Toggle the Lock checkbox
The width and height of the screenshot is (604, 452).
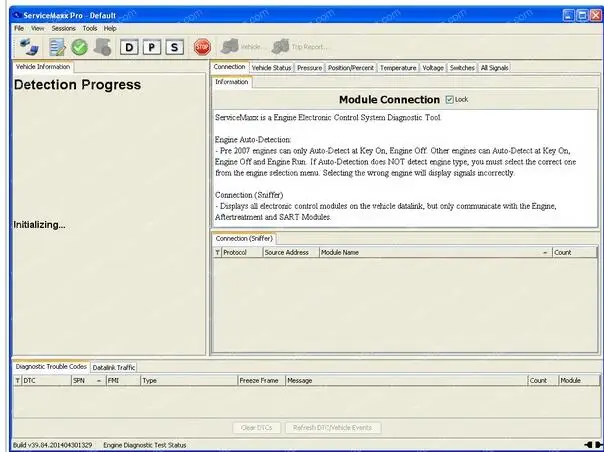point(449,100)
